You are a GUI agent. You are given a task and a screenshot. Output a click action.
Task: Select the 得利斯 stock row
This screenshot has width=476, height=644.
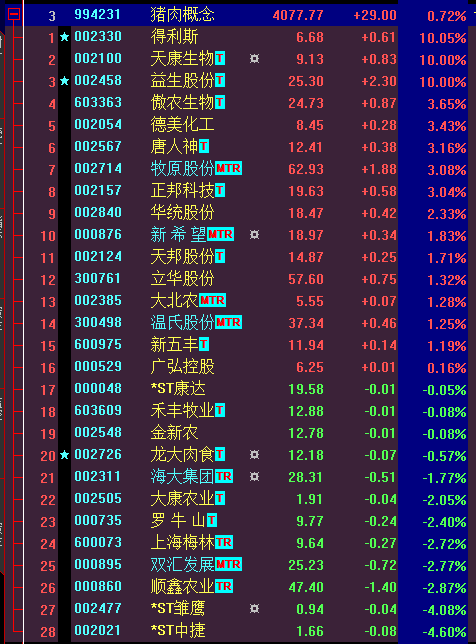pyautogui.click(x=246, y=37)
